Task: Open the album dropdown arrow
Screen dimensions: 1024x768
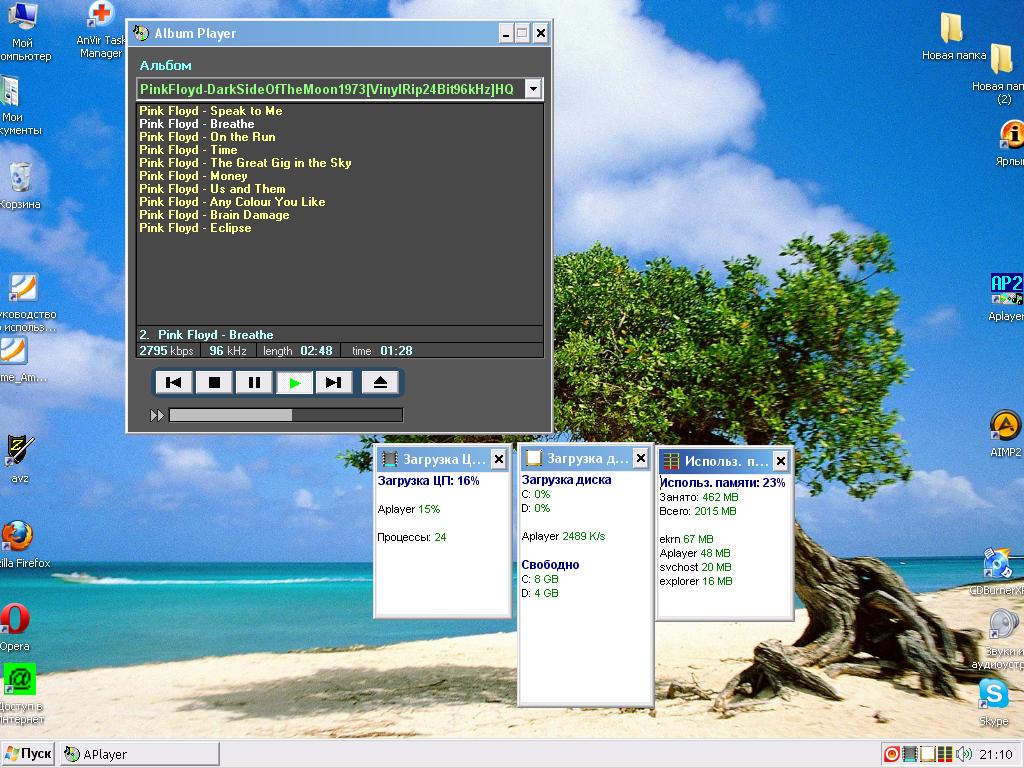Action: tap(533, 89)
